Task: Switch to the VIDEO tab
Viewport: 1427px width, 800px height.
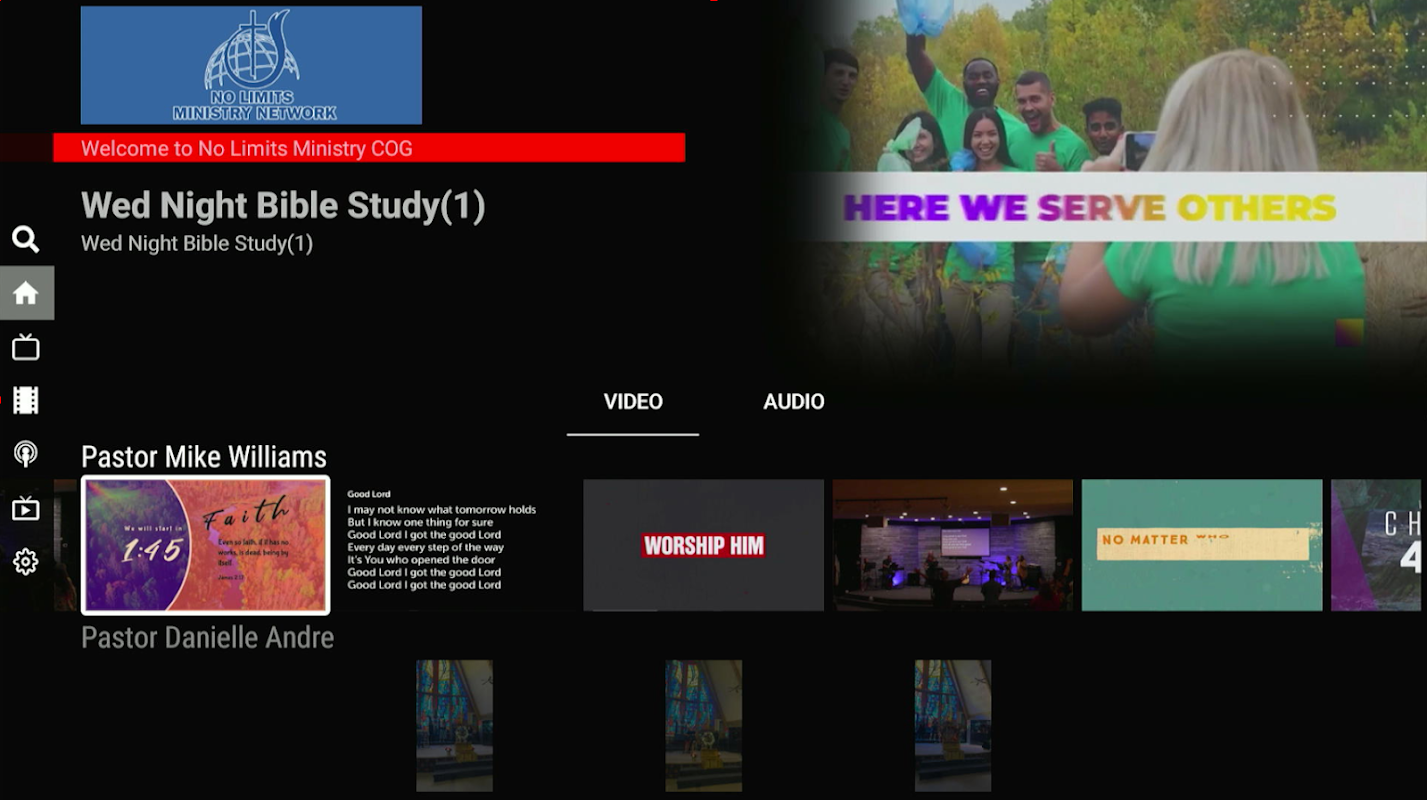Action: [x=633, y=402]
